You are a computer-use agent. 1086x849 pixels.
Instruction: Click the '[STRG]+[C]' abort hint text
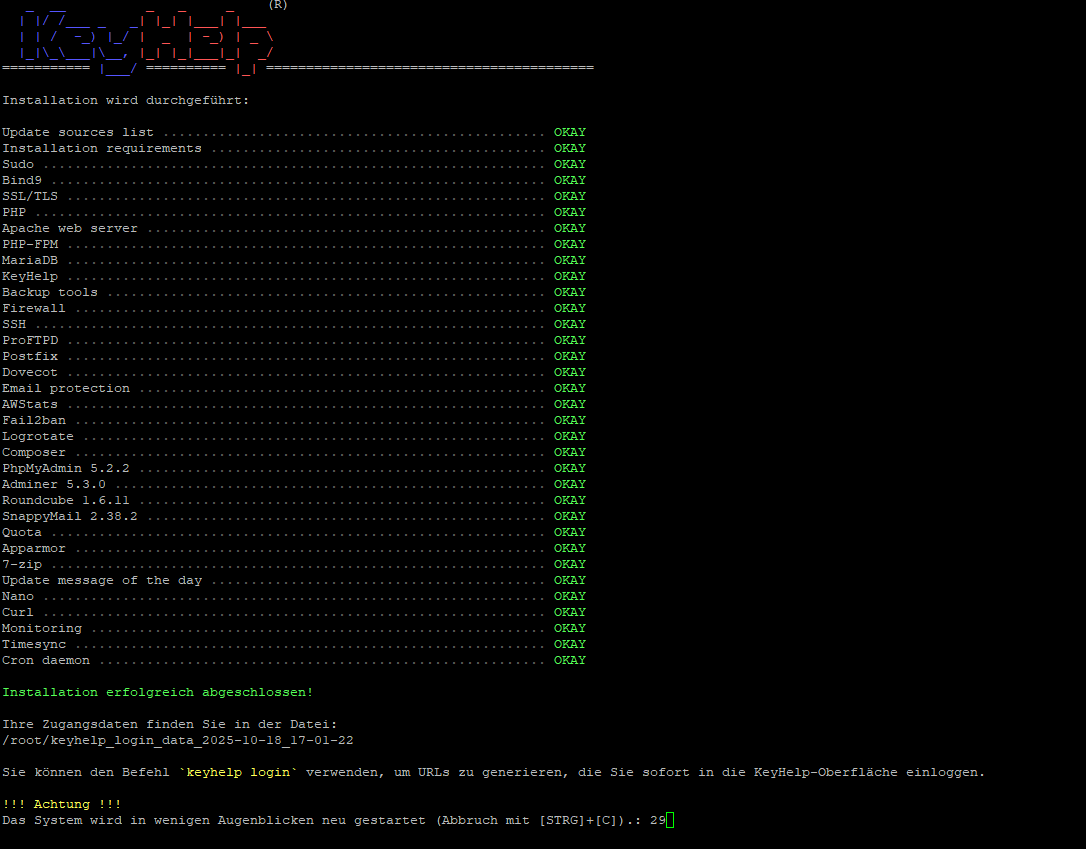(x=578, y=821)
